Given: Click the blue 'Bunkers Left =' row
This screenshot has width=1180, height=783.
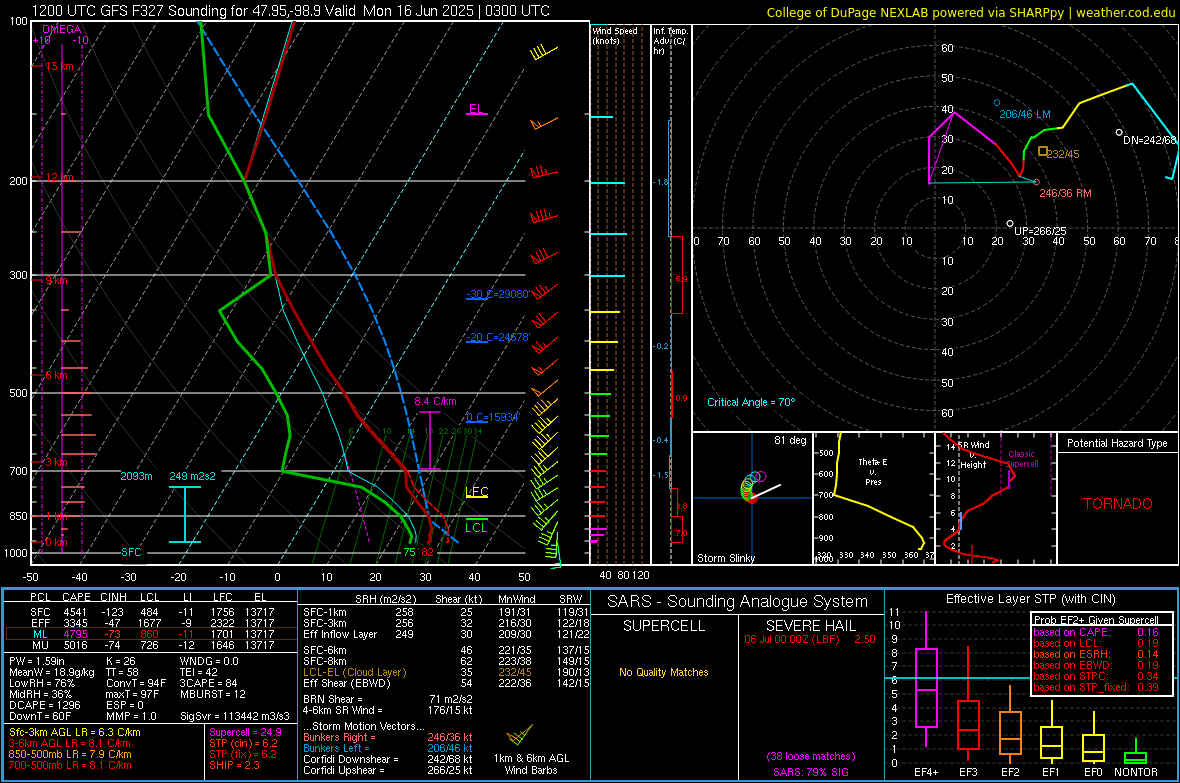Looking at the screenshot, I should click(x=388, y=748).
